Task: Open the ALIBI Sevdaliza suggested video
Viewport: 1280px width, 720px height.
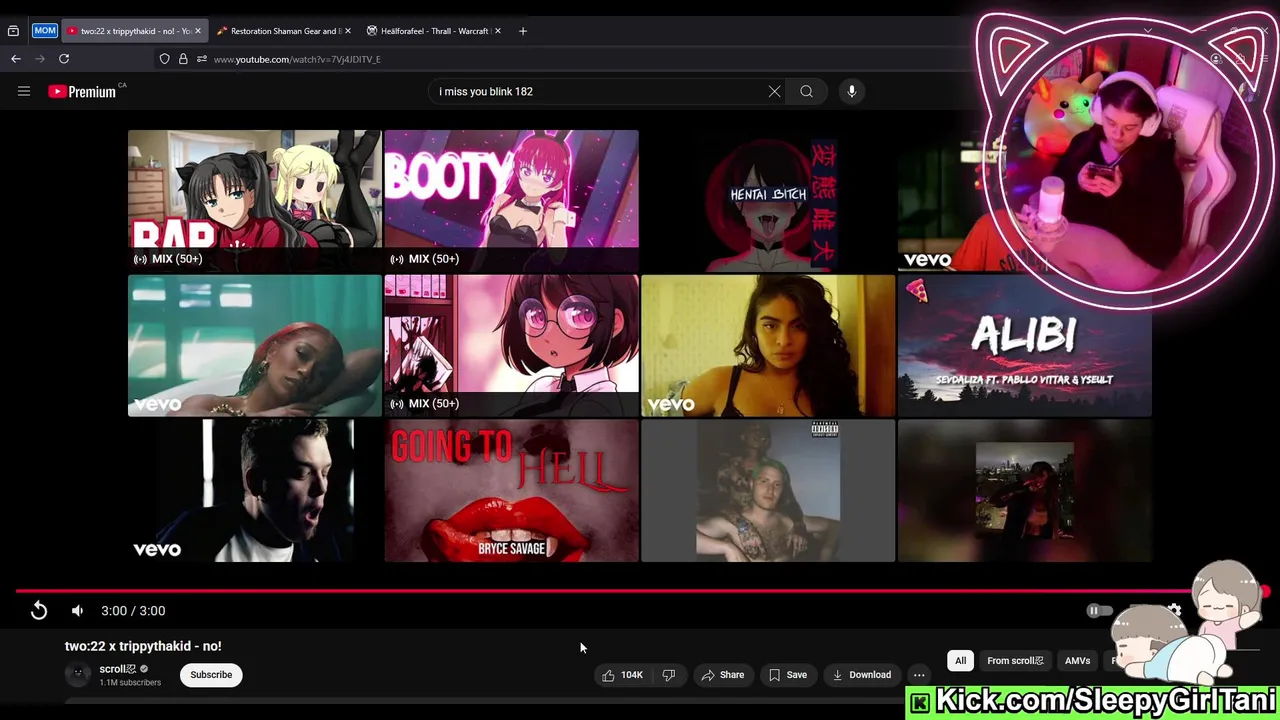Action: (1024, 346)
